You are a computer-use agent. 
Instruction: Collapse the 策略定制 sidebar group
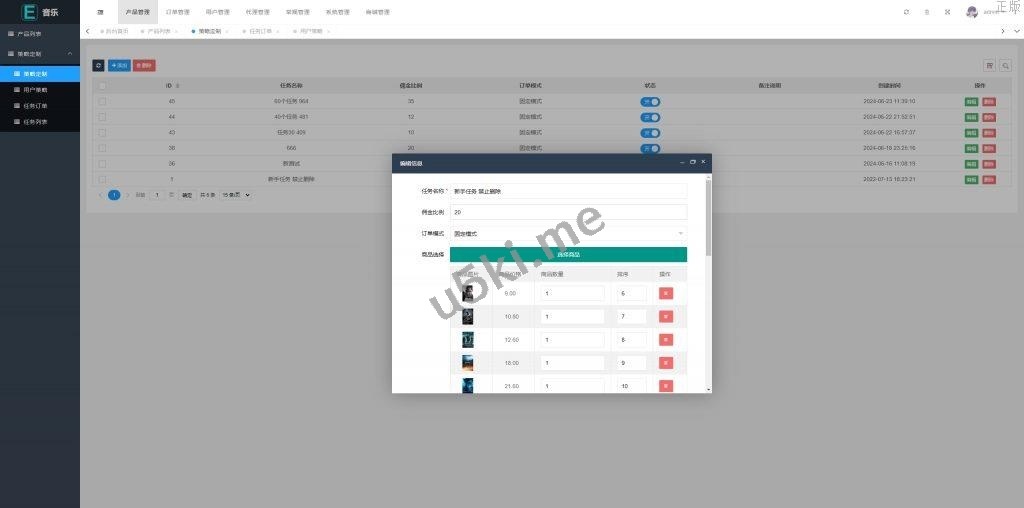tap(40, 53)
